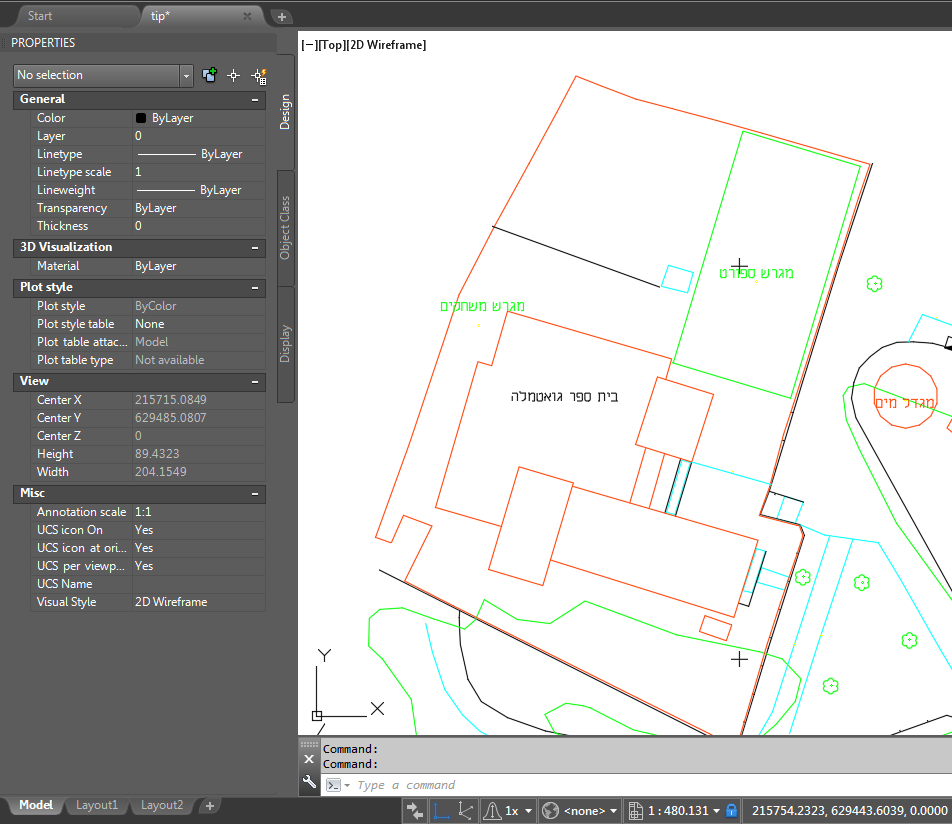Select the Lineweight ByLayer value
Image resolution: width=952 pixels, height=824 pixels.
click(199, 190)
